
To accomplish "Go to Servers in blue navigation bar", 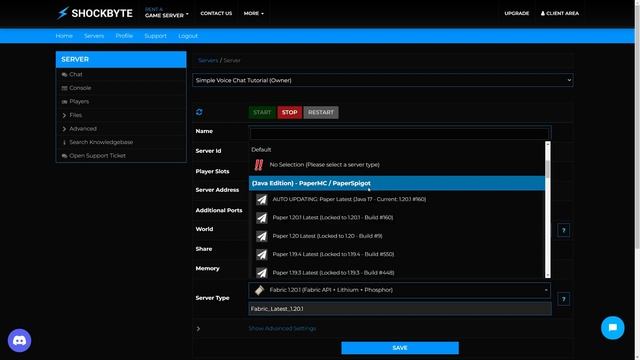I will (94, 36).
